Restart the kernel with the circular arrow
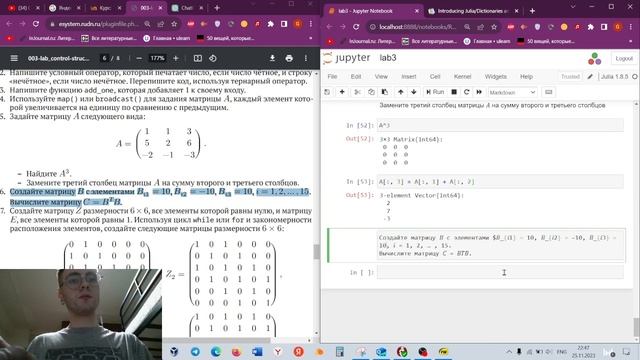 [466, 92]
